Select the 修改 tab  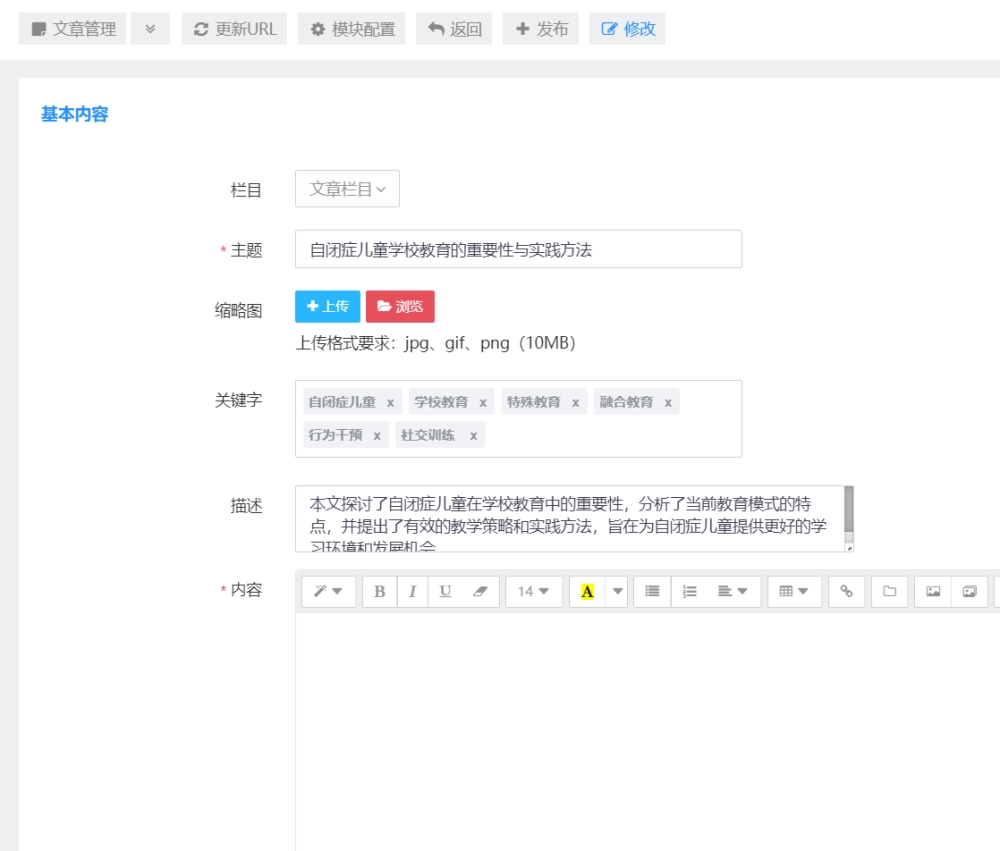[x=627, y=29]
